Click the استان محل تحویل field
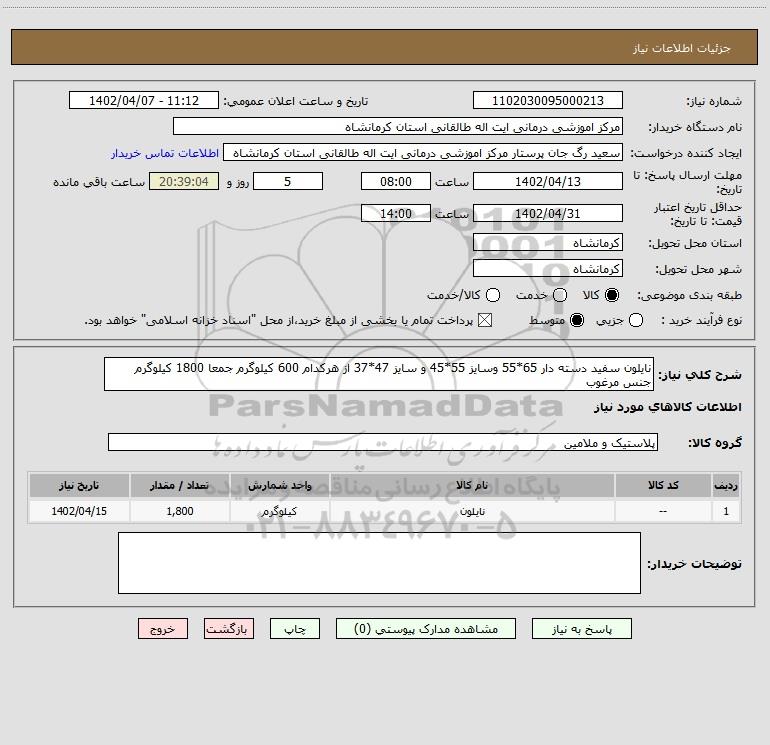 pos(548,242)
